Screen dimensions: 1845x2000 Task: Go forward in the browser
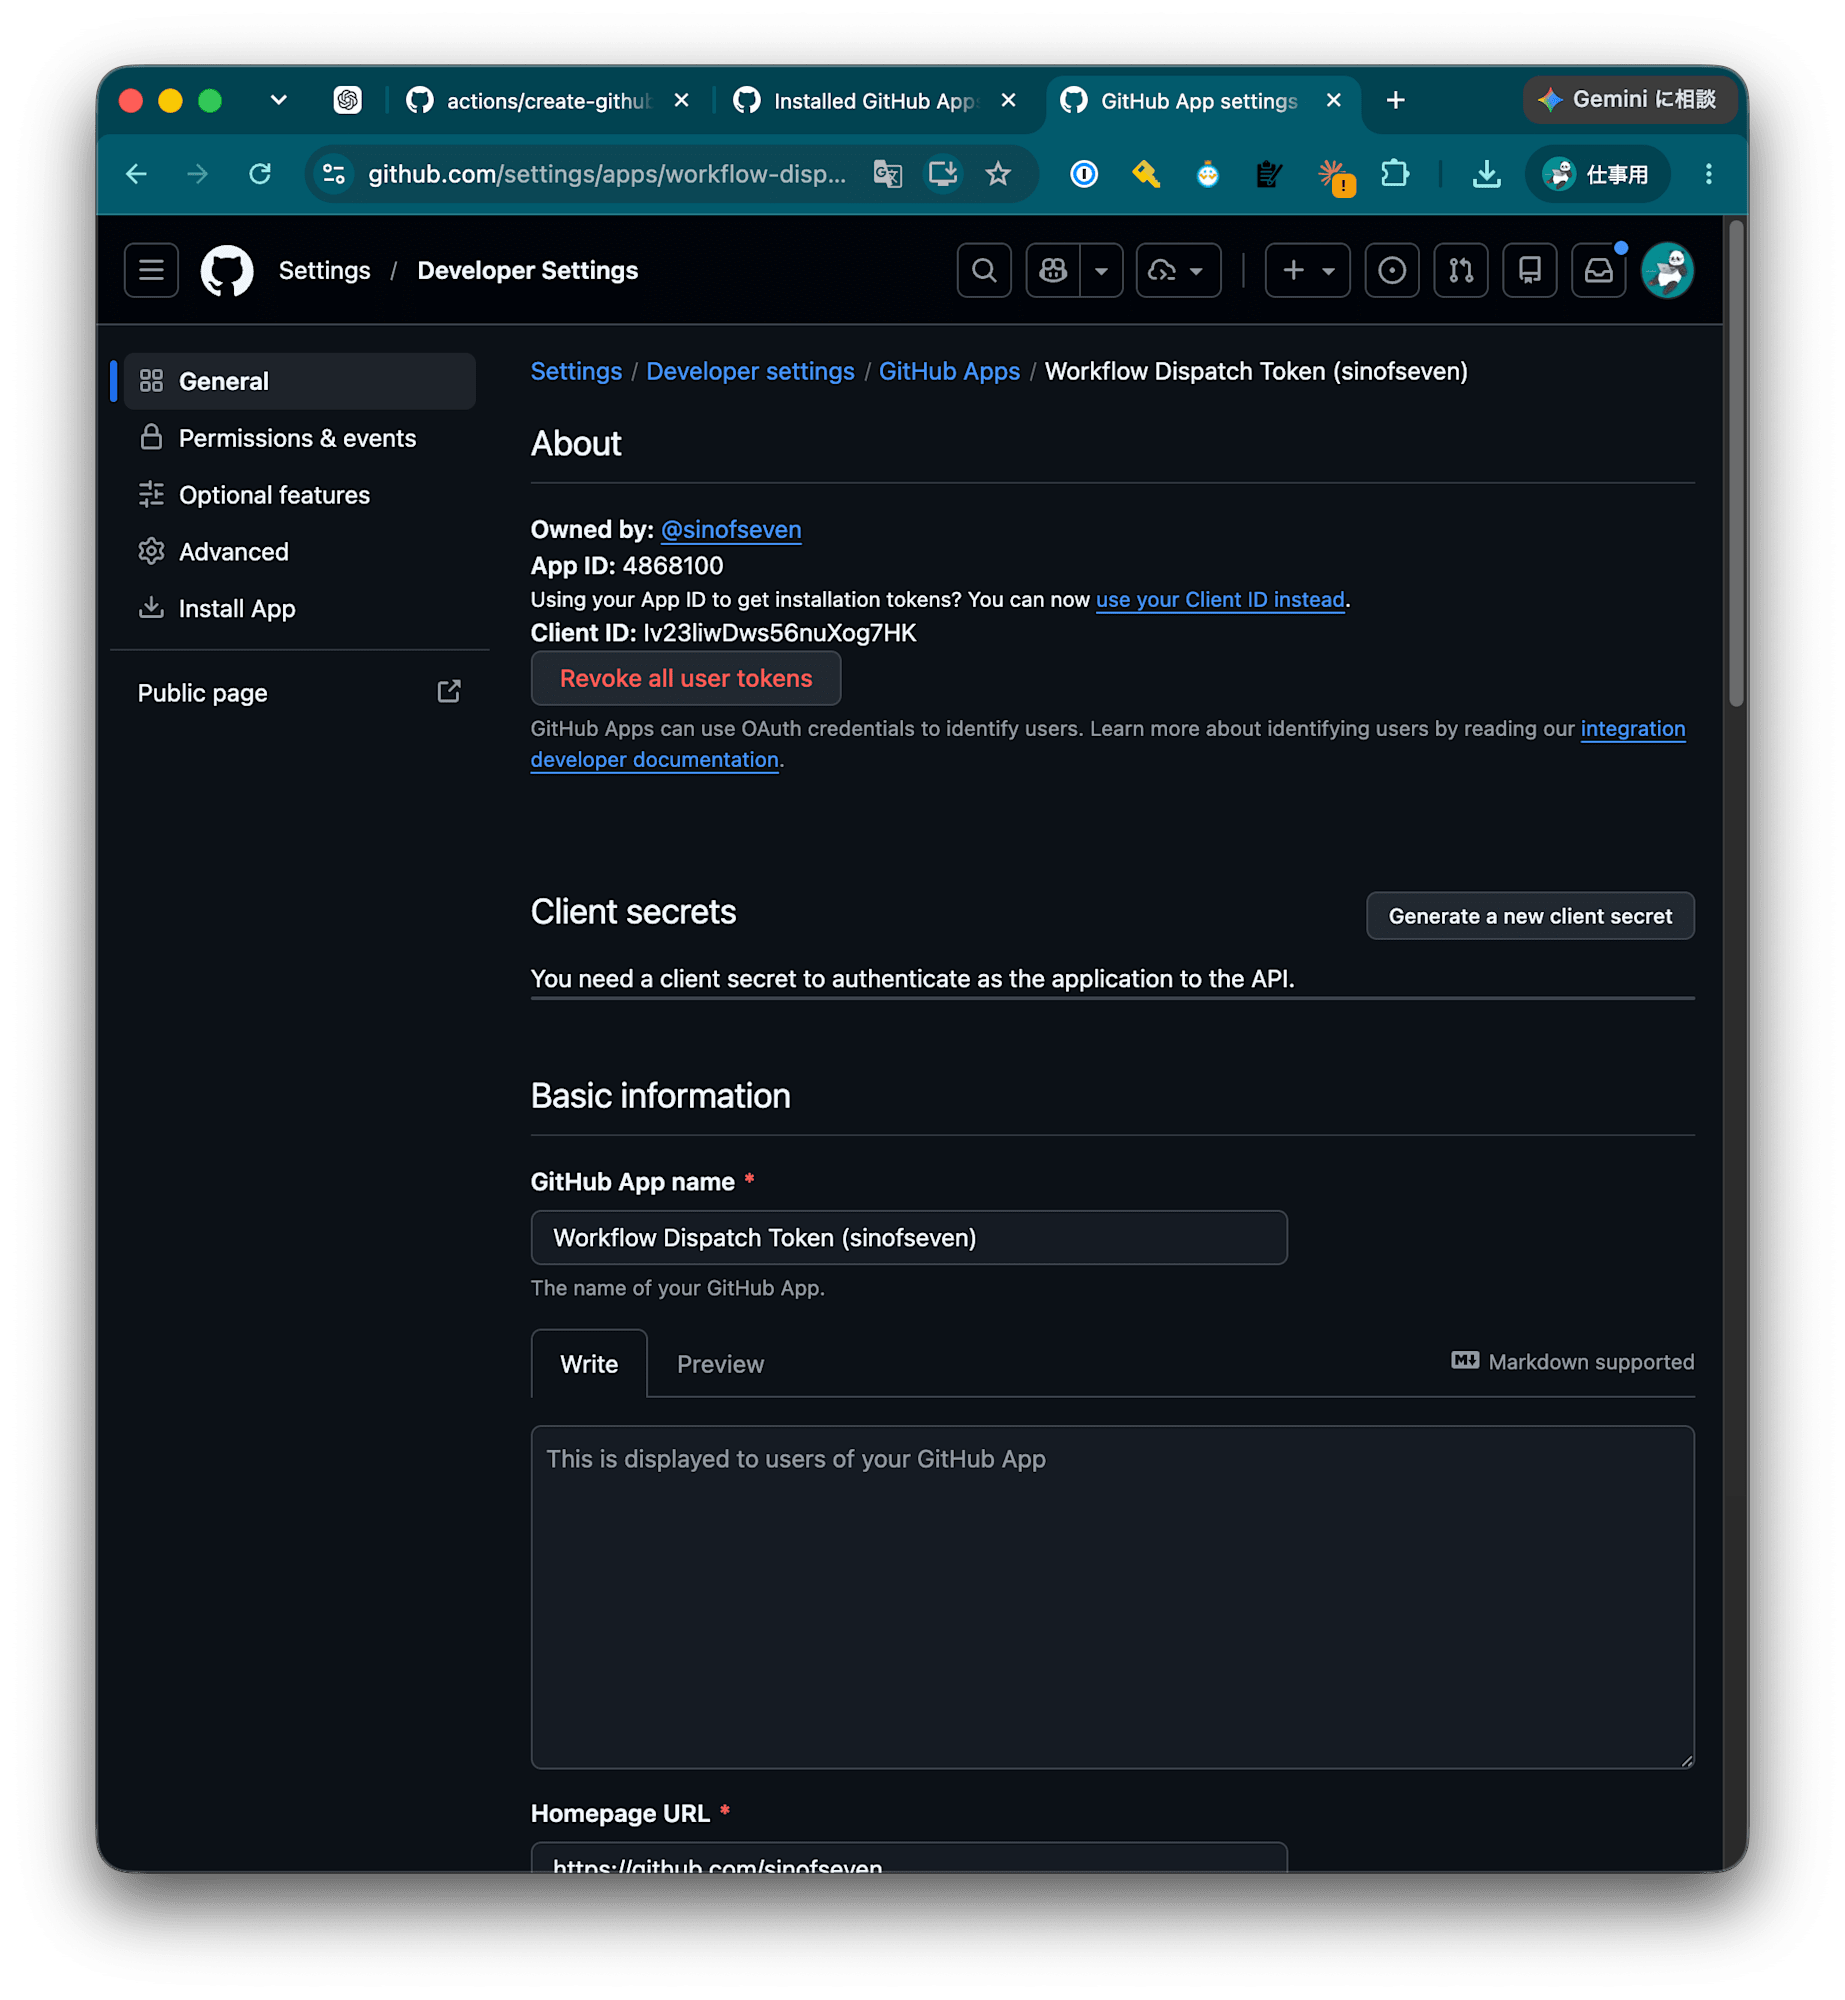click(198, 174)
